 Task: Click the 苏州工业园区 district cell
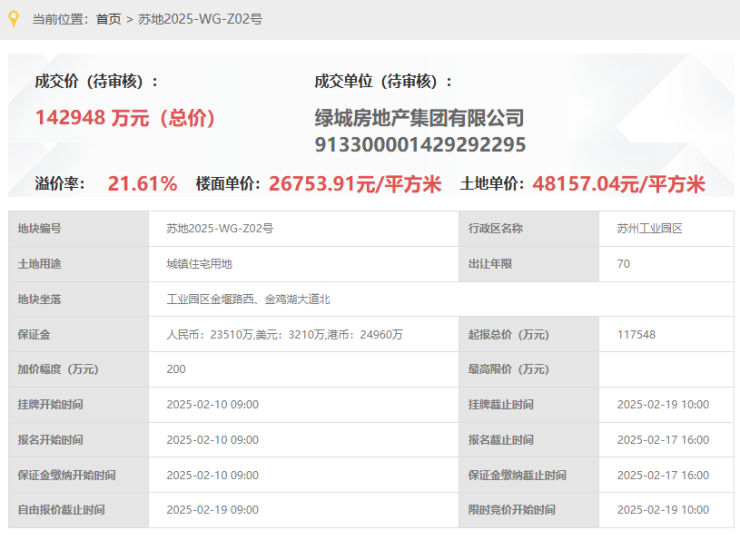coord(649,229)
